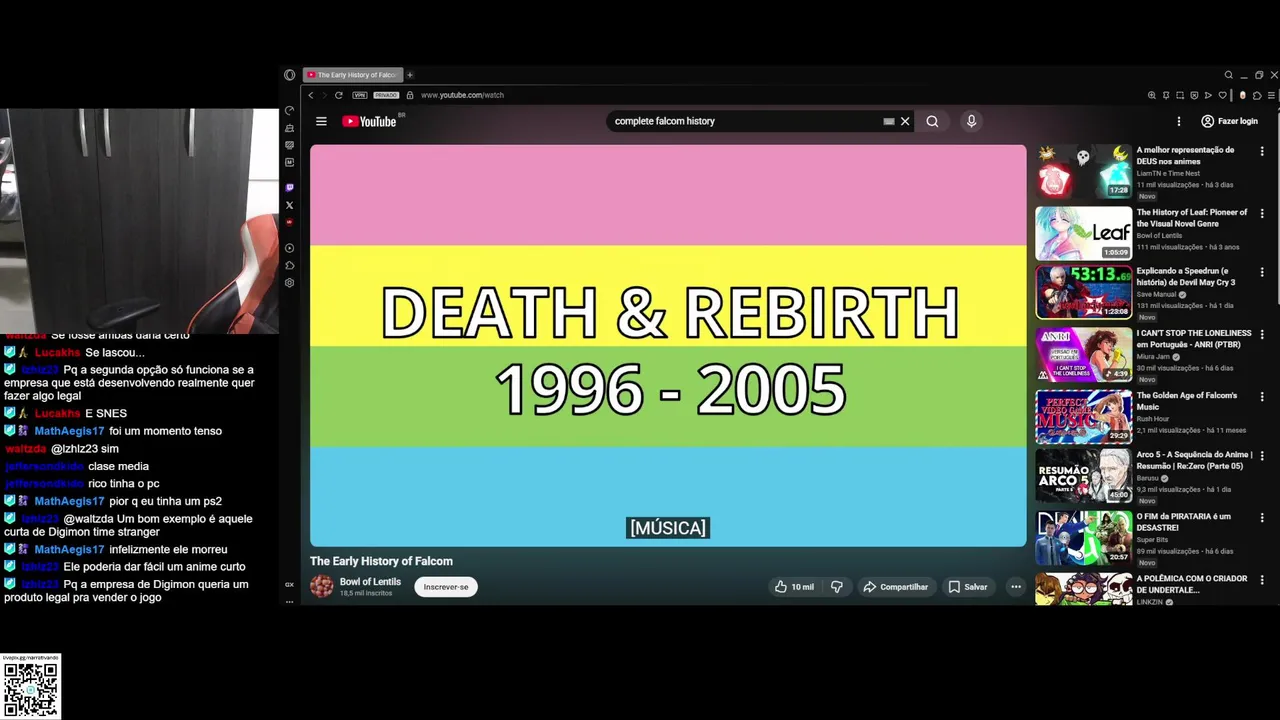This screenshot has width=1280, height=720.
Task: Open 'I CAN'T STOP THE LONELINESS' video title
Action: pyautogui.click(x=1194, y=339)
